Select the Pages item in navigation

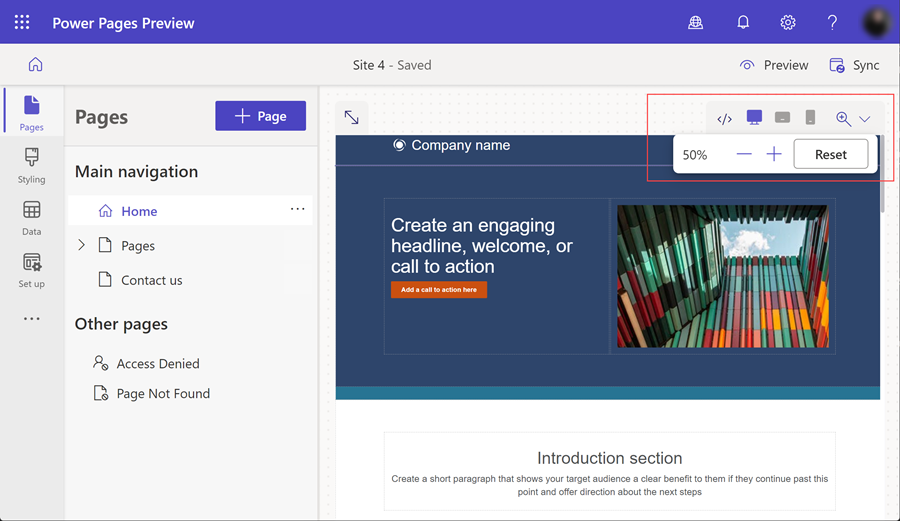pyautogui.click(x=138, y=246)
